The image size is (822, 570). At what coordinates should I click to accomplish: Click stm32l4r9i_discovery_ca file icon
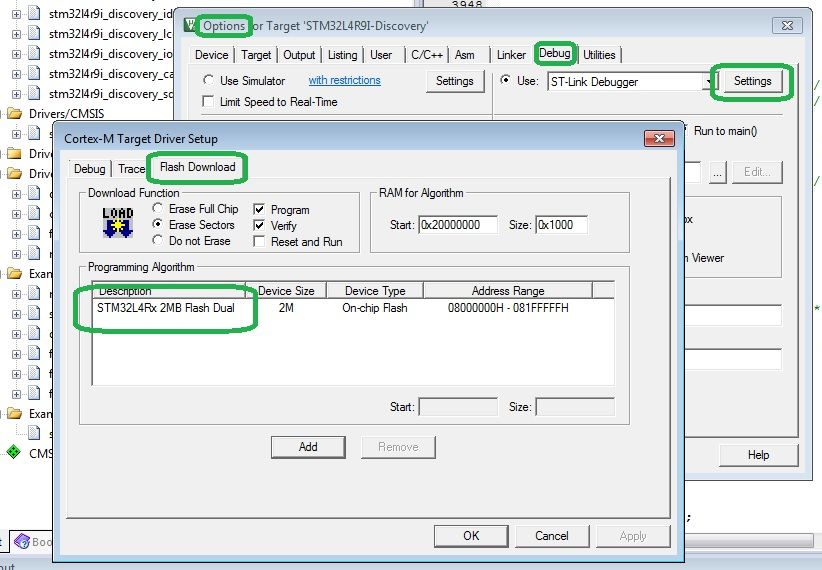tap(34, 73)
